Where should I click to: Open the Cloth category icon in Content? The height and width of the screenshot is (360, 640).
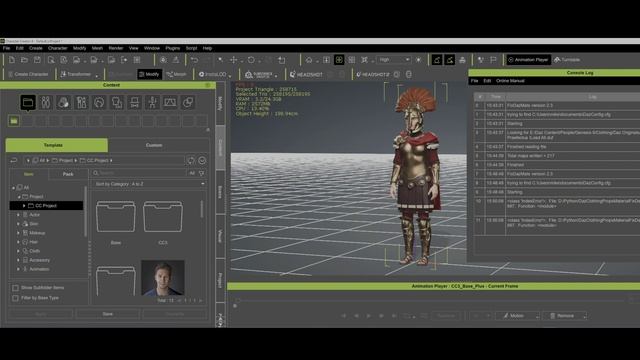[117, 102]
